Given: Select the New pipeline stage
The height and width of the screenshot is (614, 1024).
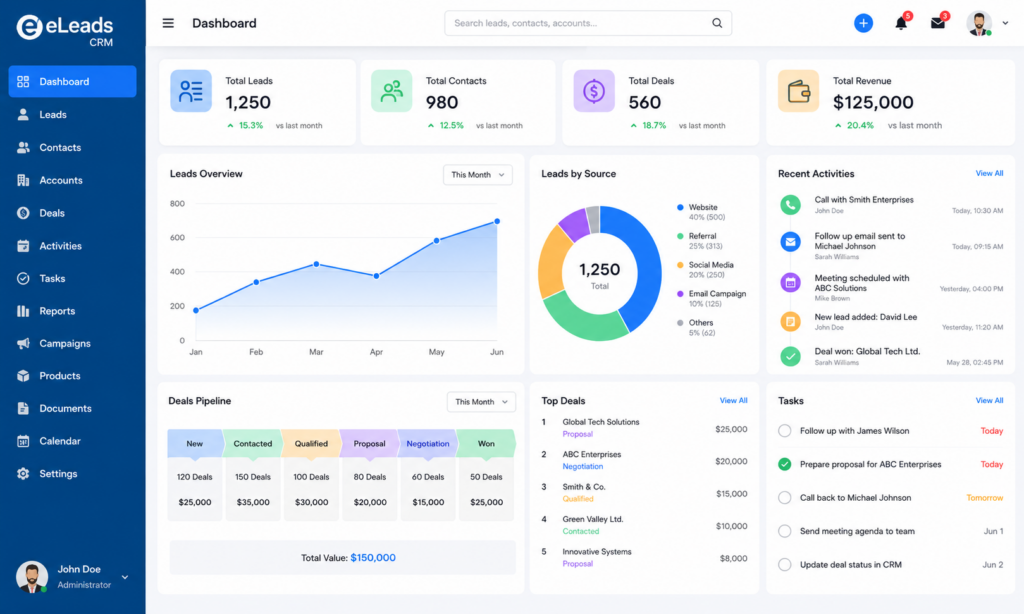Looking at the screenshot, I should (x=195, y=444).
